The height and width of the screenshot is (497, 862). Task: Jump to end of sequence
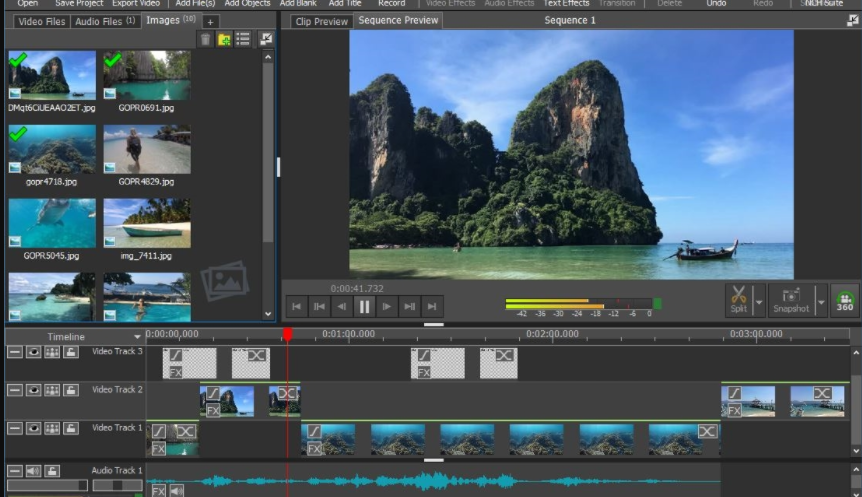click(x=432, y=307)
